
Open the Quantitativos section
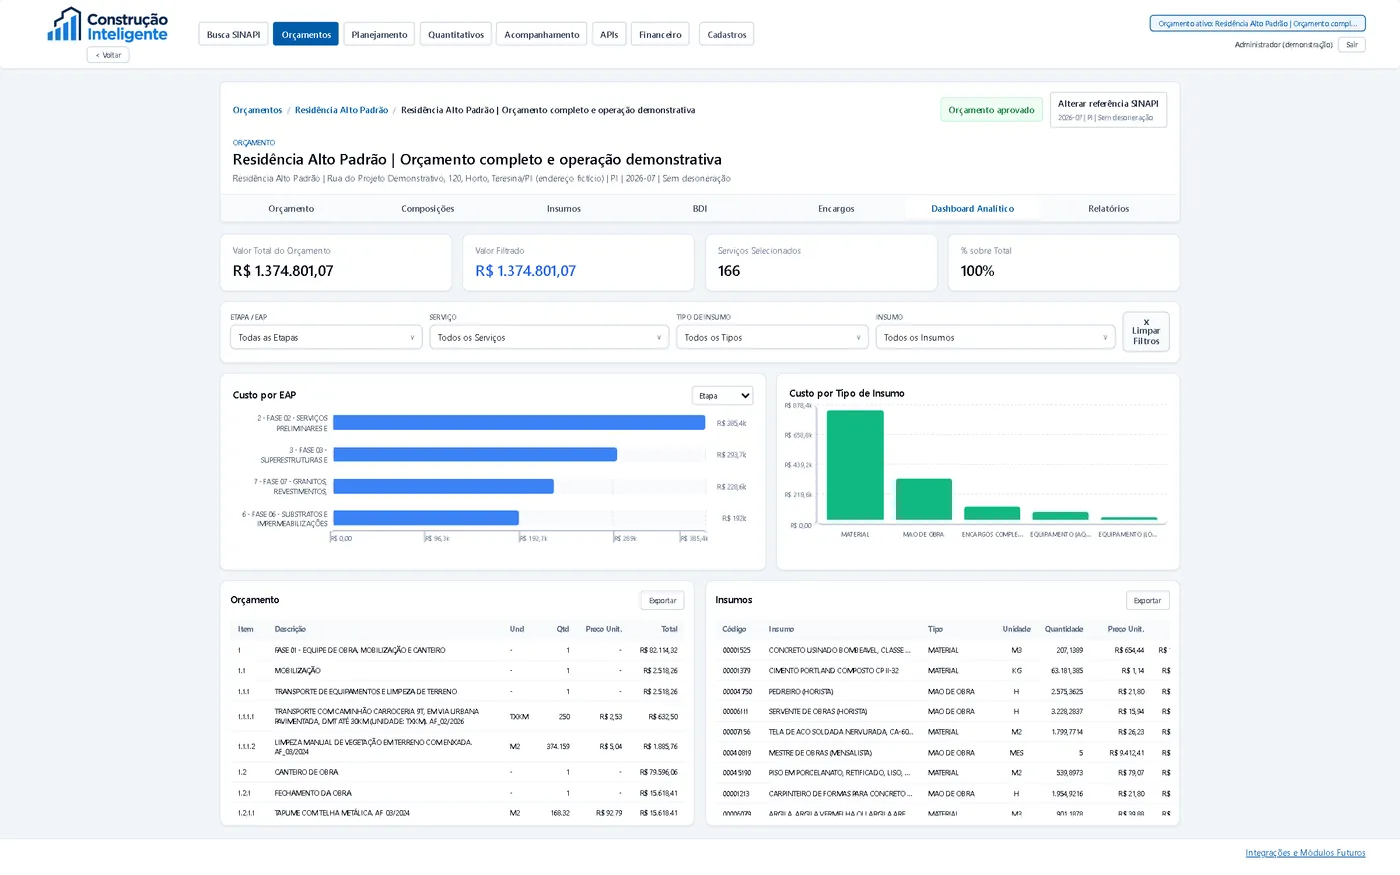pos(456,34)
